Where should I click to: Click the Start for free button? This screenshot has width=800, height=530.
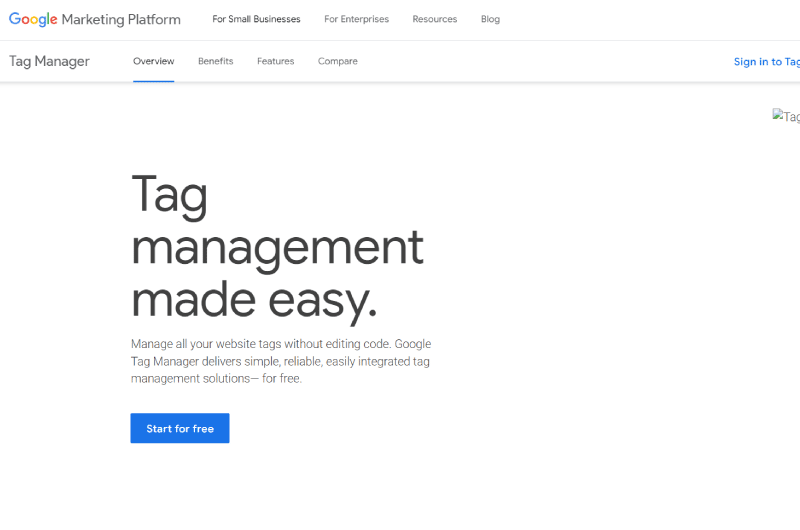(x=180, y=428)
